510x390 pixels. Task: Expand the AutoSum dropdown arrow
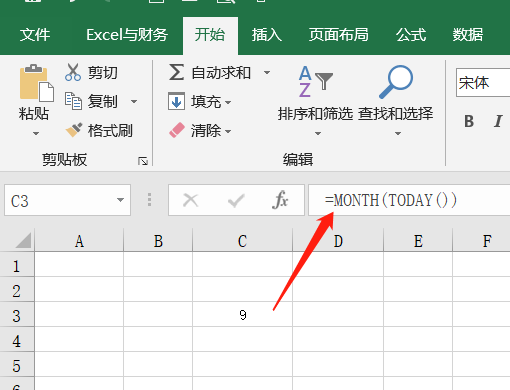point(267,72)
